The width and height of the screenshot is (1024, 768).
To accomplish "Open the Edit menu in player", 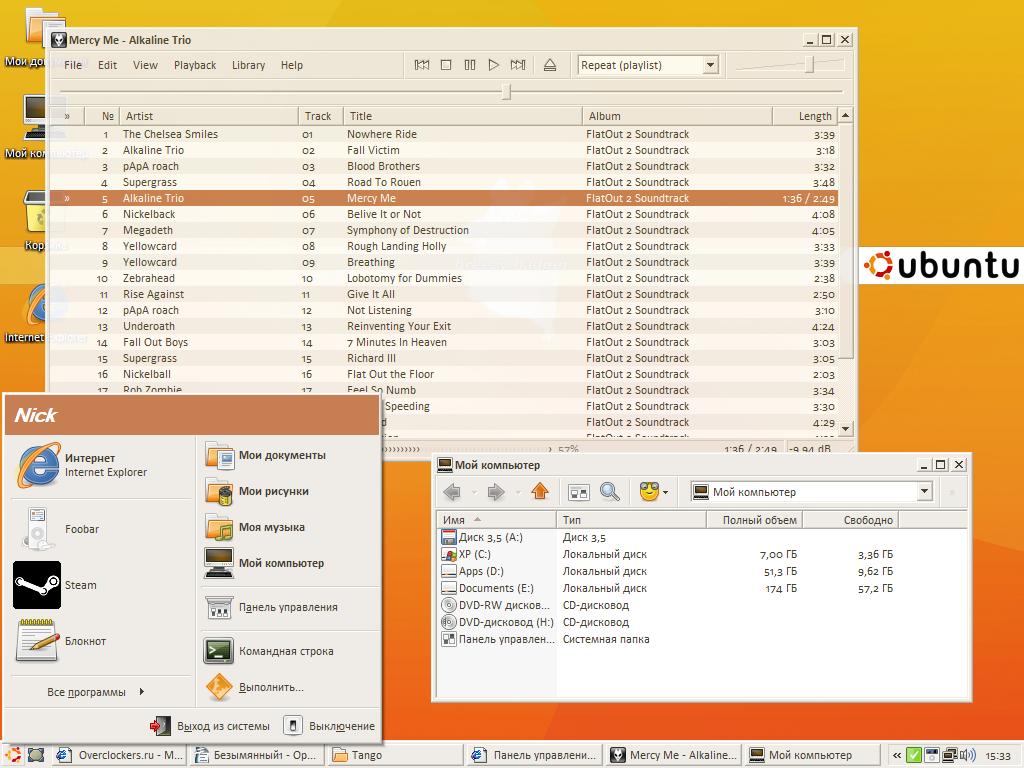I will click(x=107, y=65).
